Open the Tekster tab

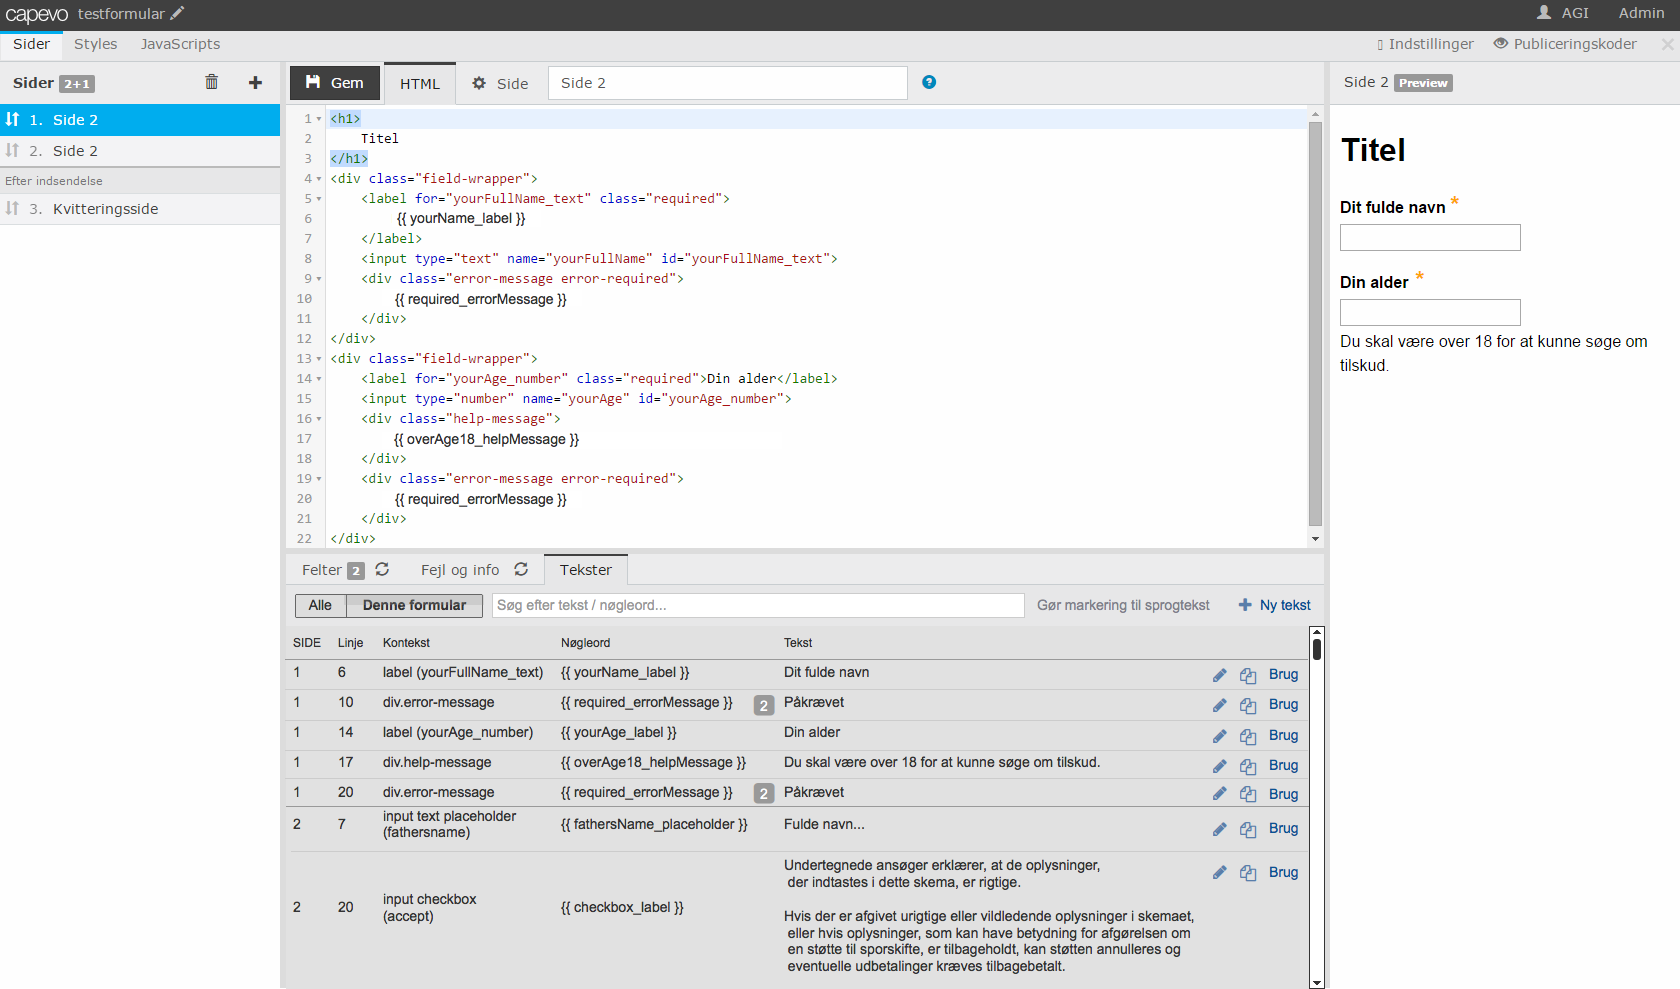pos(585,570)
